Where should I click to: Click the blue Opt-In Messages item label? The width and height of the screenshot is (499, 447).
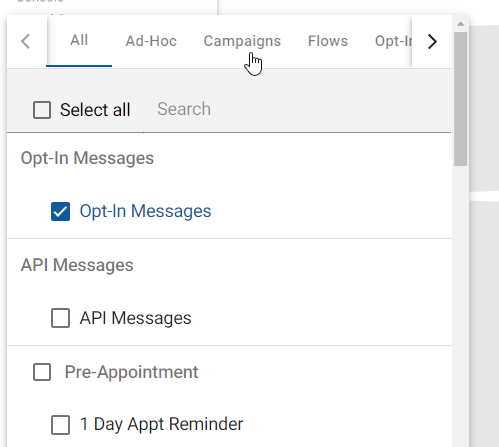(x=145, y=211)
